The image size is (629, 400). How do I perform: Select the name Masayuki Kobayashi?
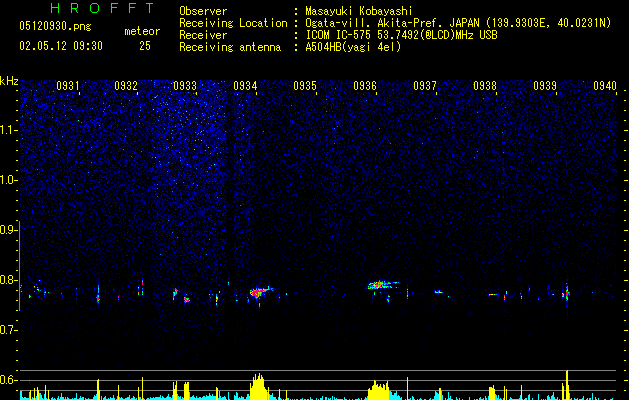click(359, 11)
